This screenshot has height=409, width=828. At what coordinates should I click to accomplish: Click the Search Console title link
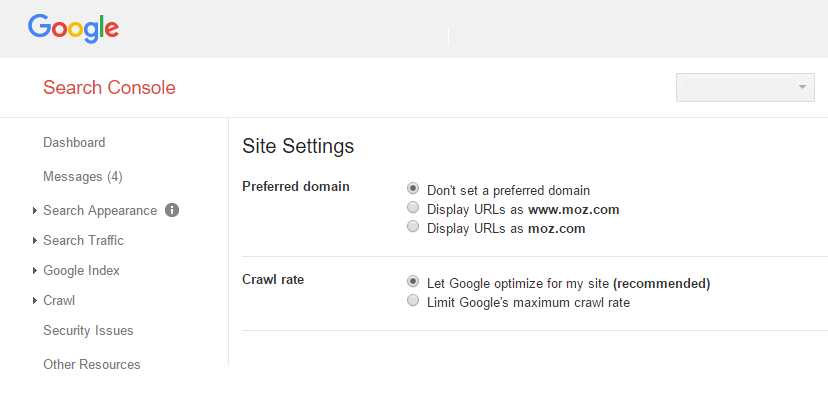(x=109, y=88)
